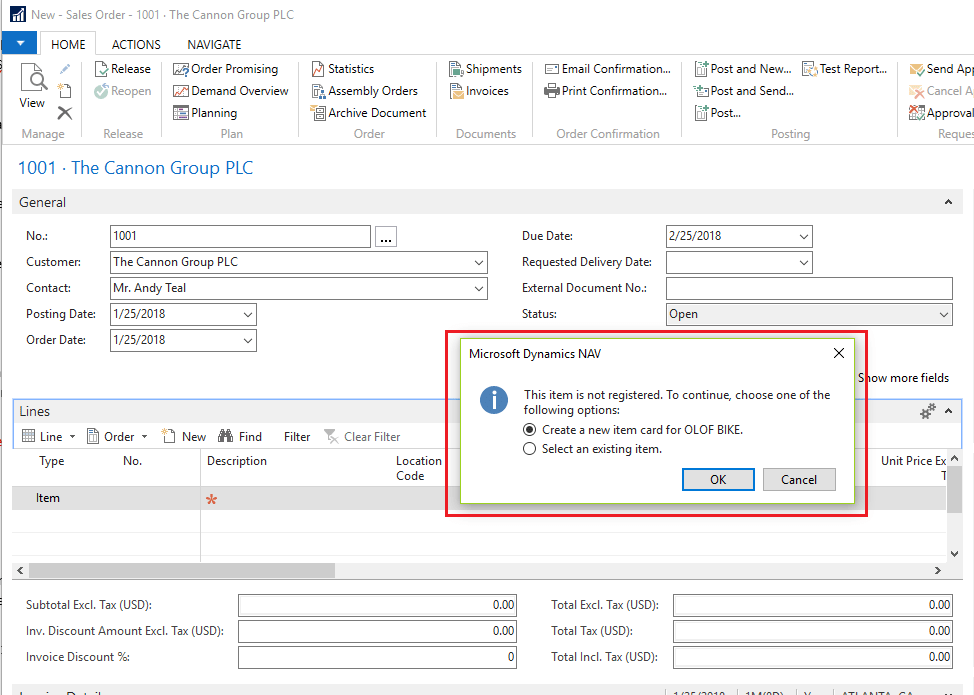Open the Posting Date picker
Viewport: 974px width, 695px height.
coord(248,315)
